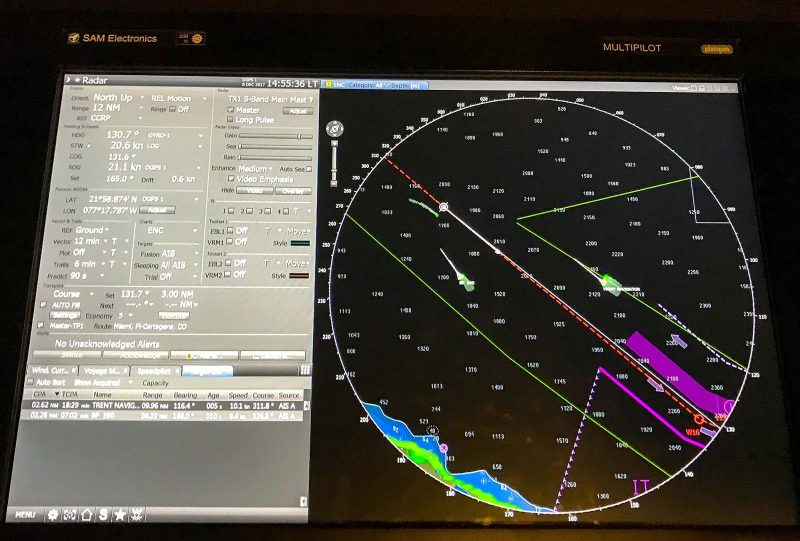Enable EBL1 checkbox
The width and height of the screenshot is (800, 541).
[x=230, y=231]
